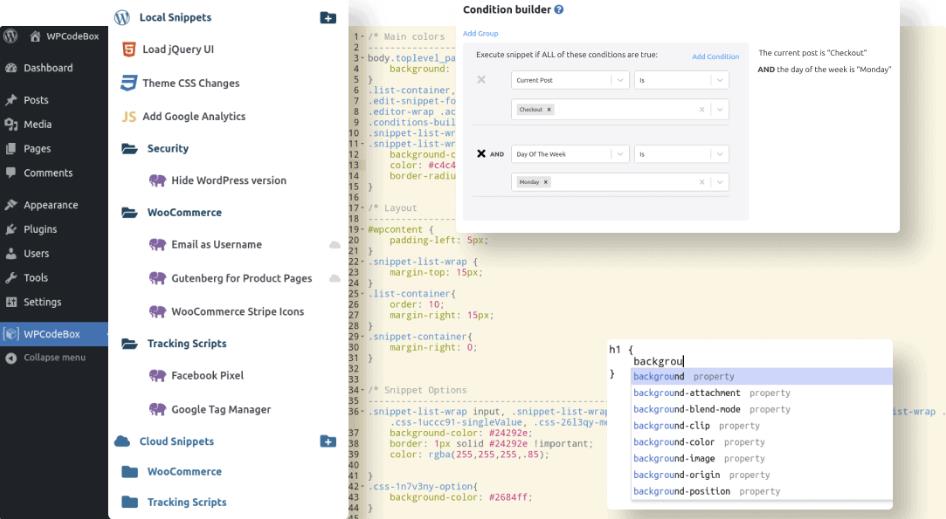
Task: Open Dashboard in the admin menu
Action: [x=48, y=68]
